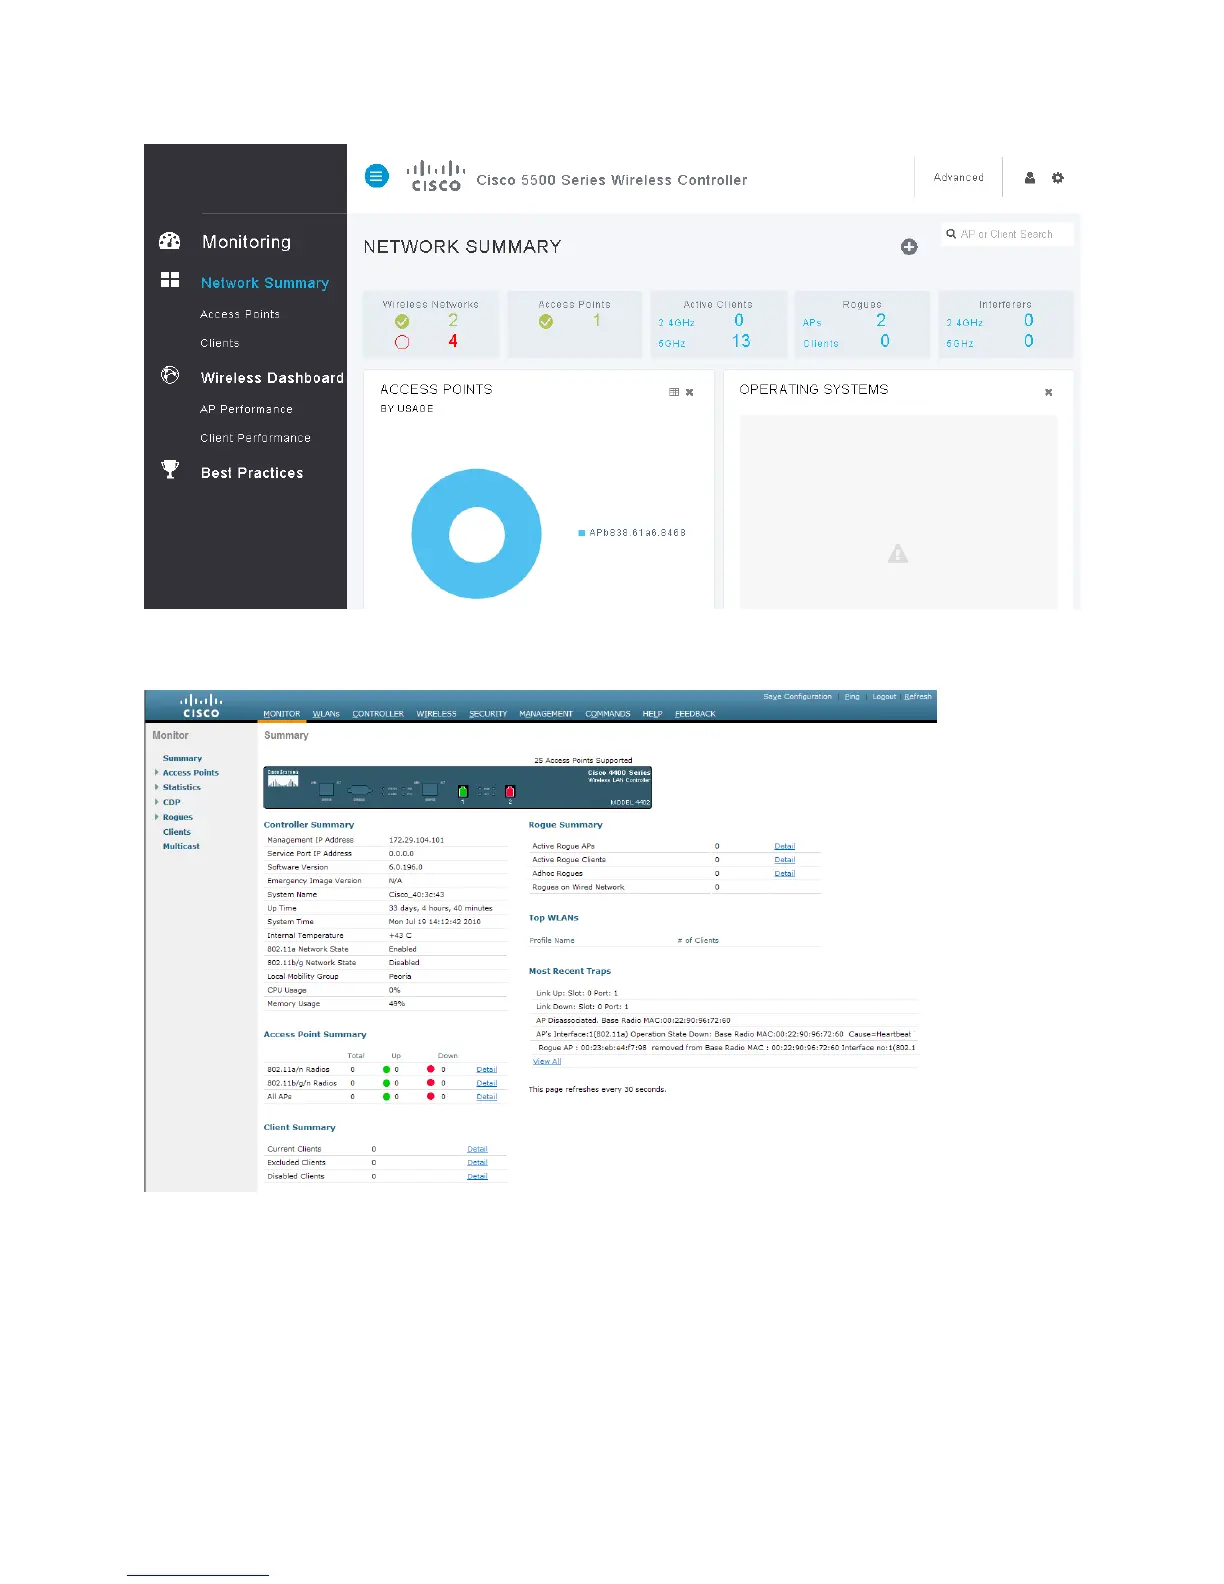Click the APb838.61a6.8468 legend swatch
Viewport: 1224px width, 1584px height.
581,533
